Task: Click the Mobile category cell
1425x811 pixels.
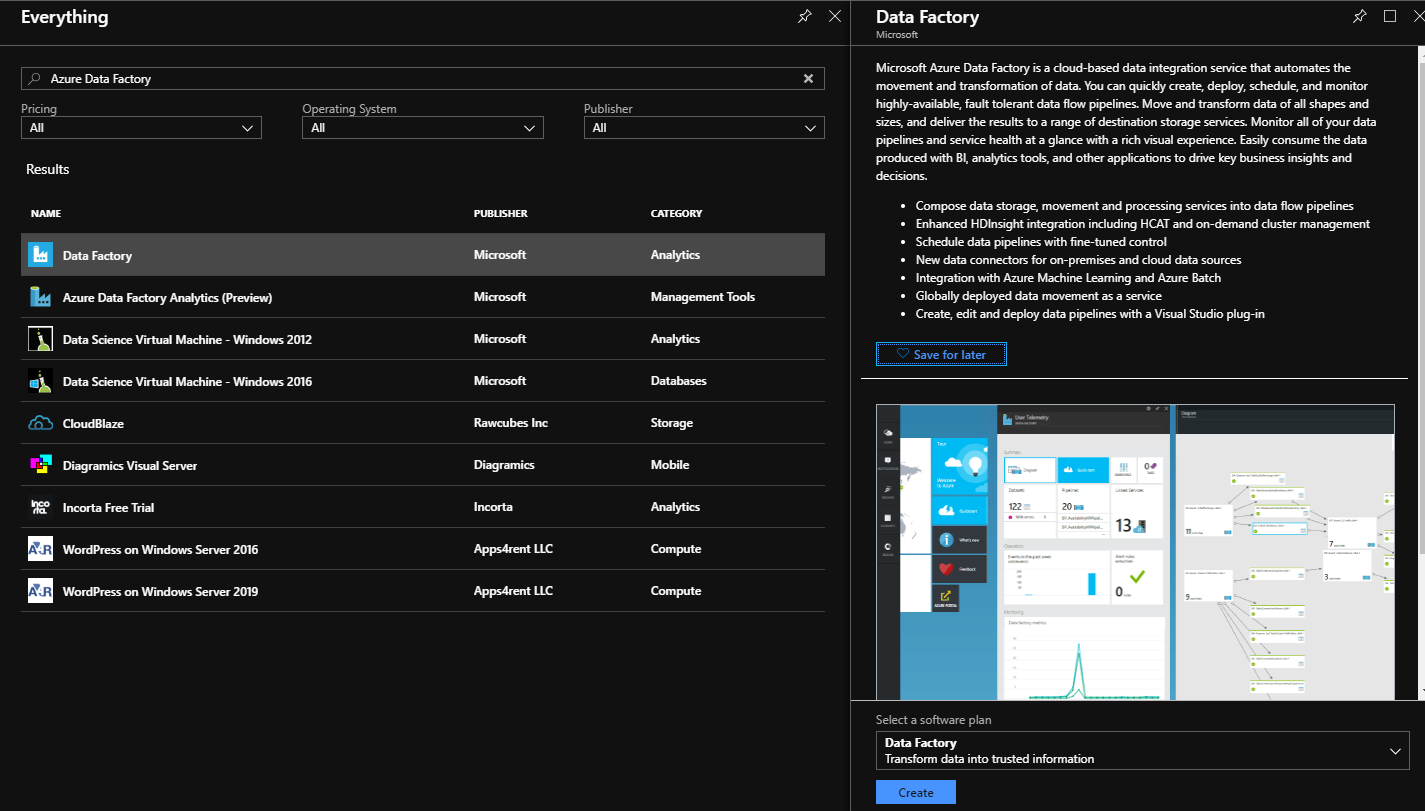Action: click(670, 465)
